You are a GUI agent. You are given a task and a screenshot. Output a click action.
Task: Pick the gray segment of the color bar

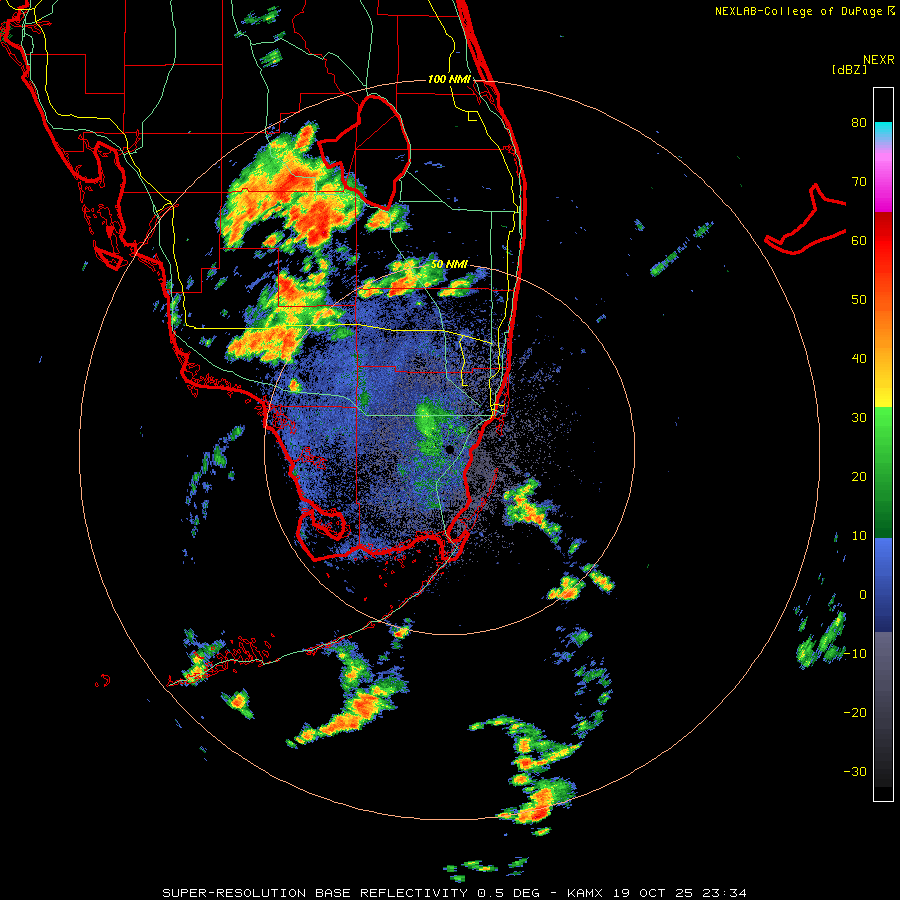pos(883,709)
